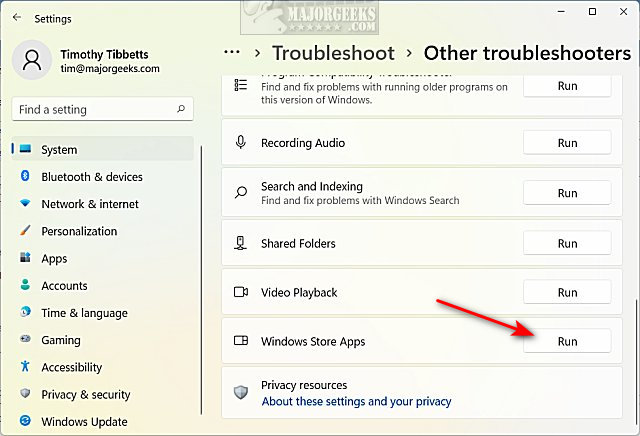Screen dimensions: 640x436
Task: Click the Shared Folders icon
Action: [x=241, y=243]
